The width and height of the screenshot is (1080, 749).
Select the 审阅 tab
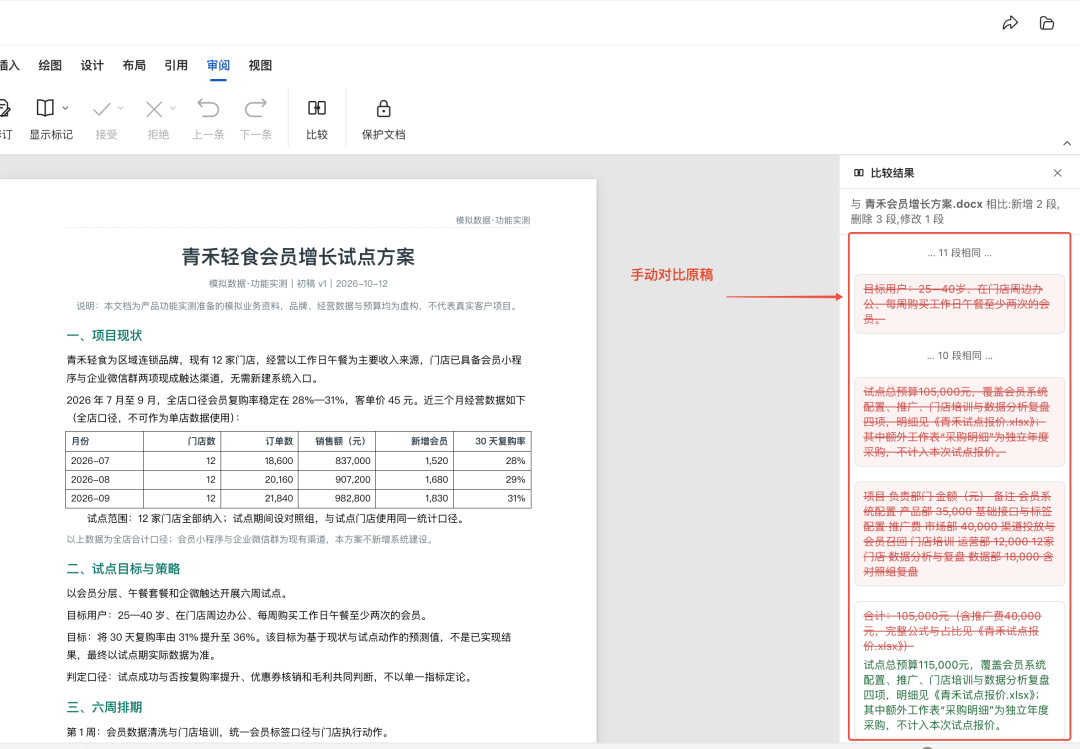pos(218,65)
